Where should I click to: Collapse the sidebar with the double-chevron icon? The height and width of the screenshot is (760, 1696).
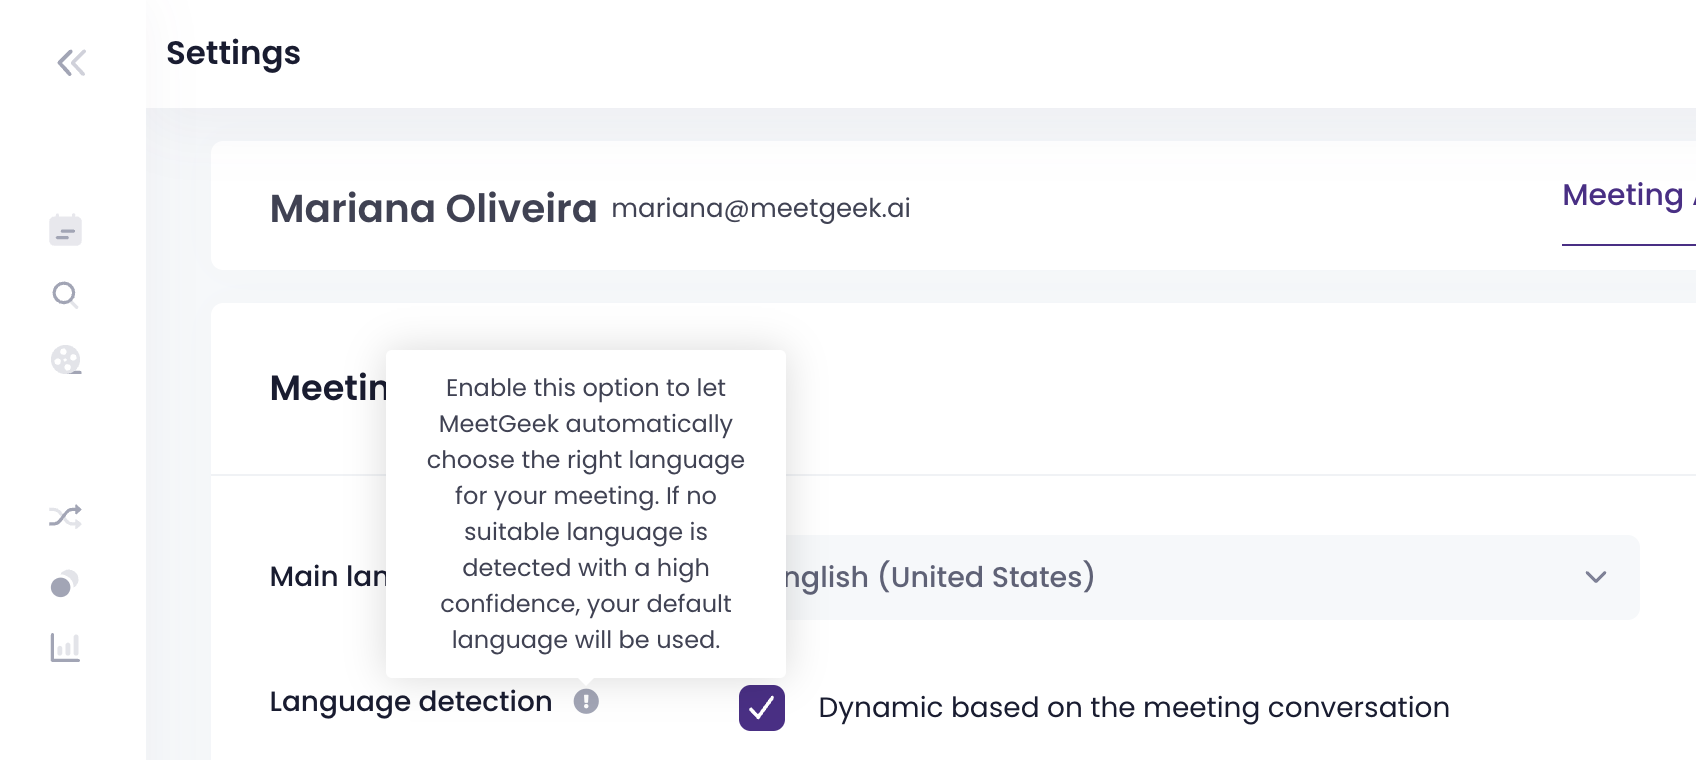(x=71, y=63)
